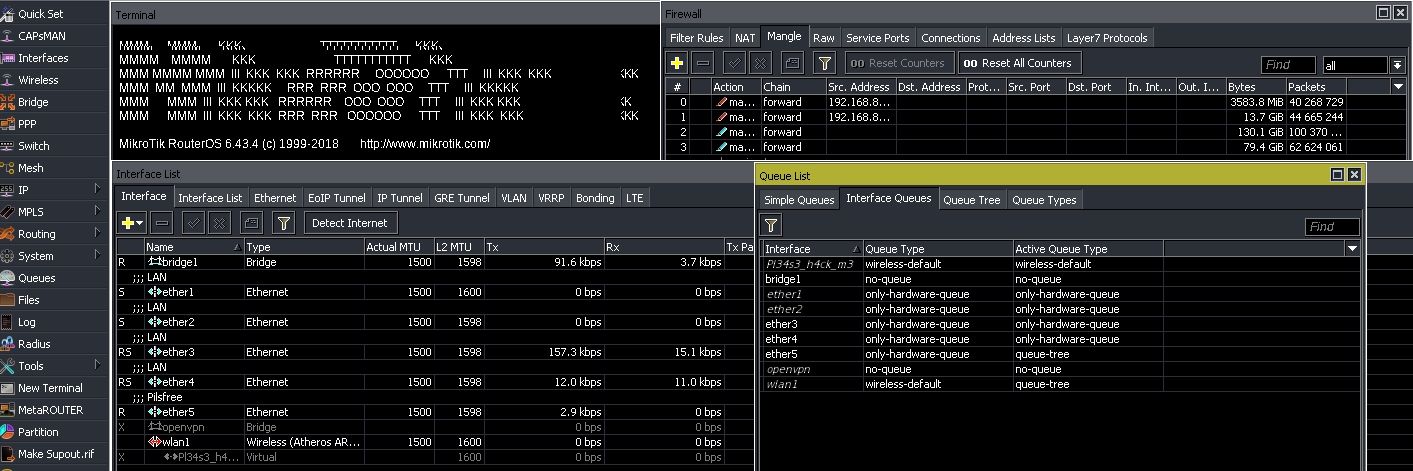Open the add interface dropdown arrow
The image size is (1413, 471).
(140, 223)
